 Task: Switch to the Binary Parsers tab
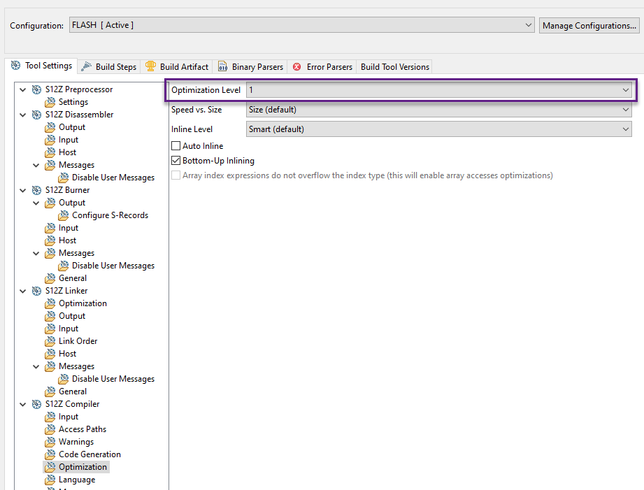tap(250, 67)
